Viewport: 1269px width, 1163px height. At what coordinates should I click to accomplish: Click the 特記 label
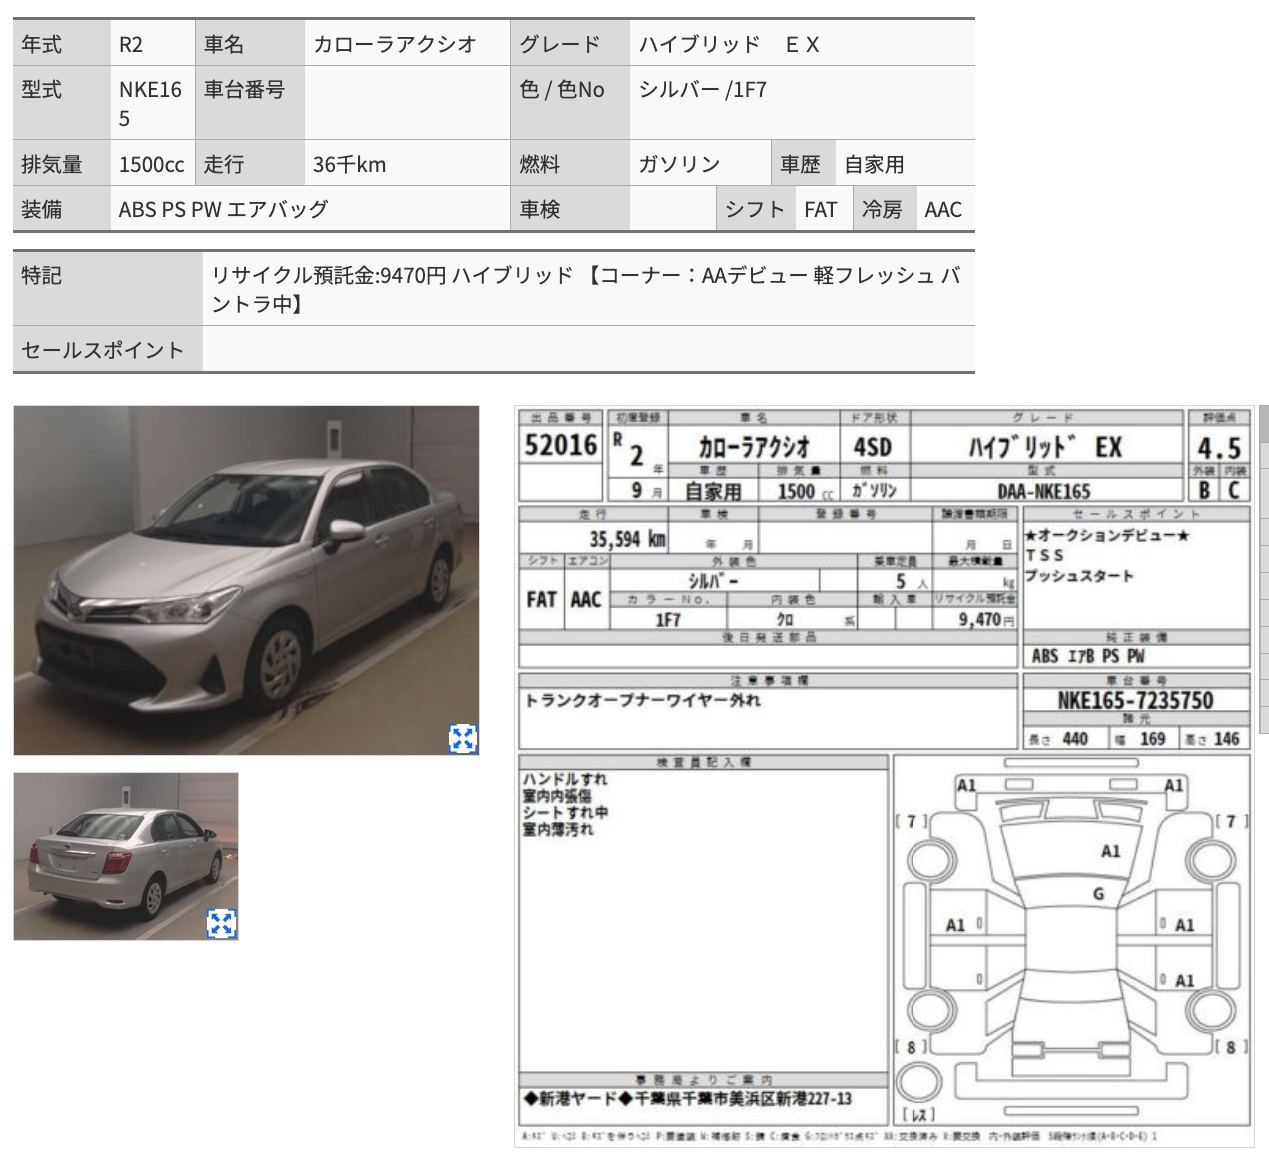click(x=41, y=275)
